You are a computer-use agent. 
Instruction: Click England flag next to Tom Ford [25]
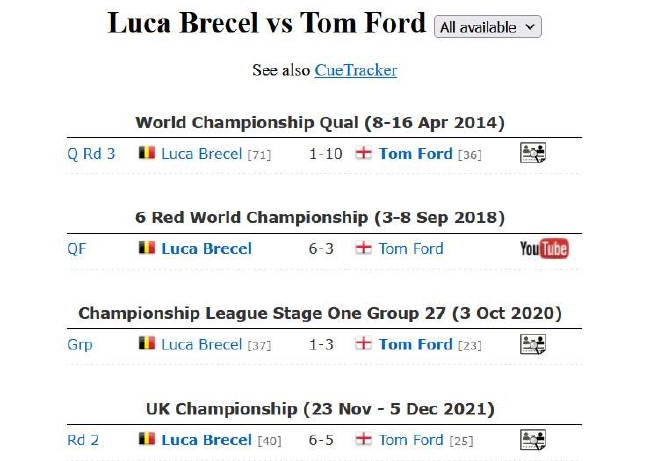point(364,439)
